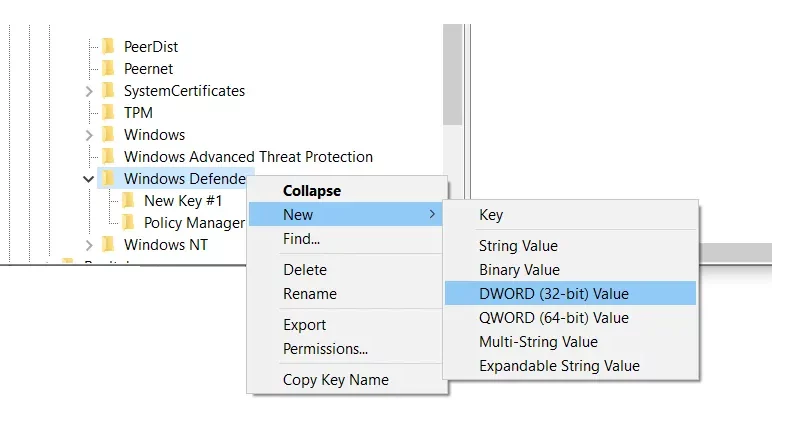Image resolution: width=800 pixels, height=446 pixels.
Task: Choose Export in the context menu
Action: [x=345, y=325]
